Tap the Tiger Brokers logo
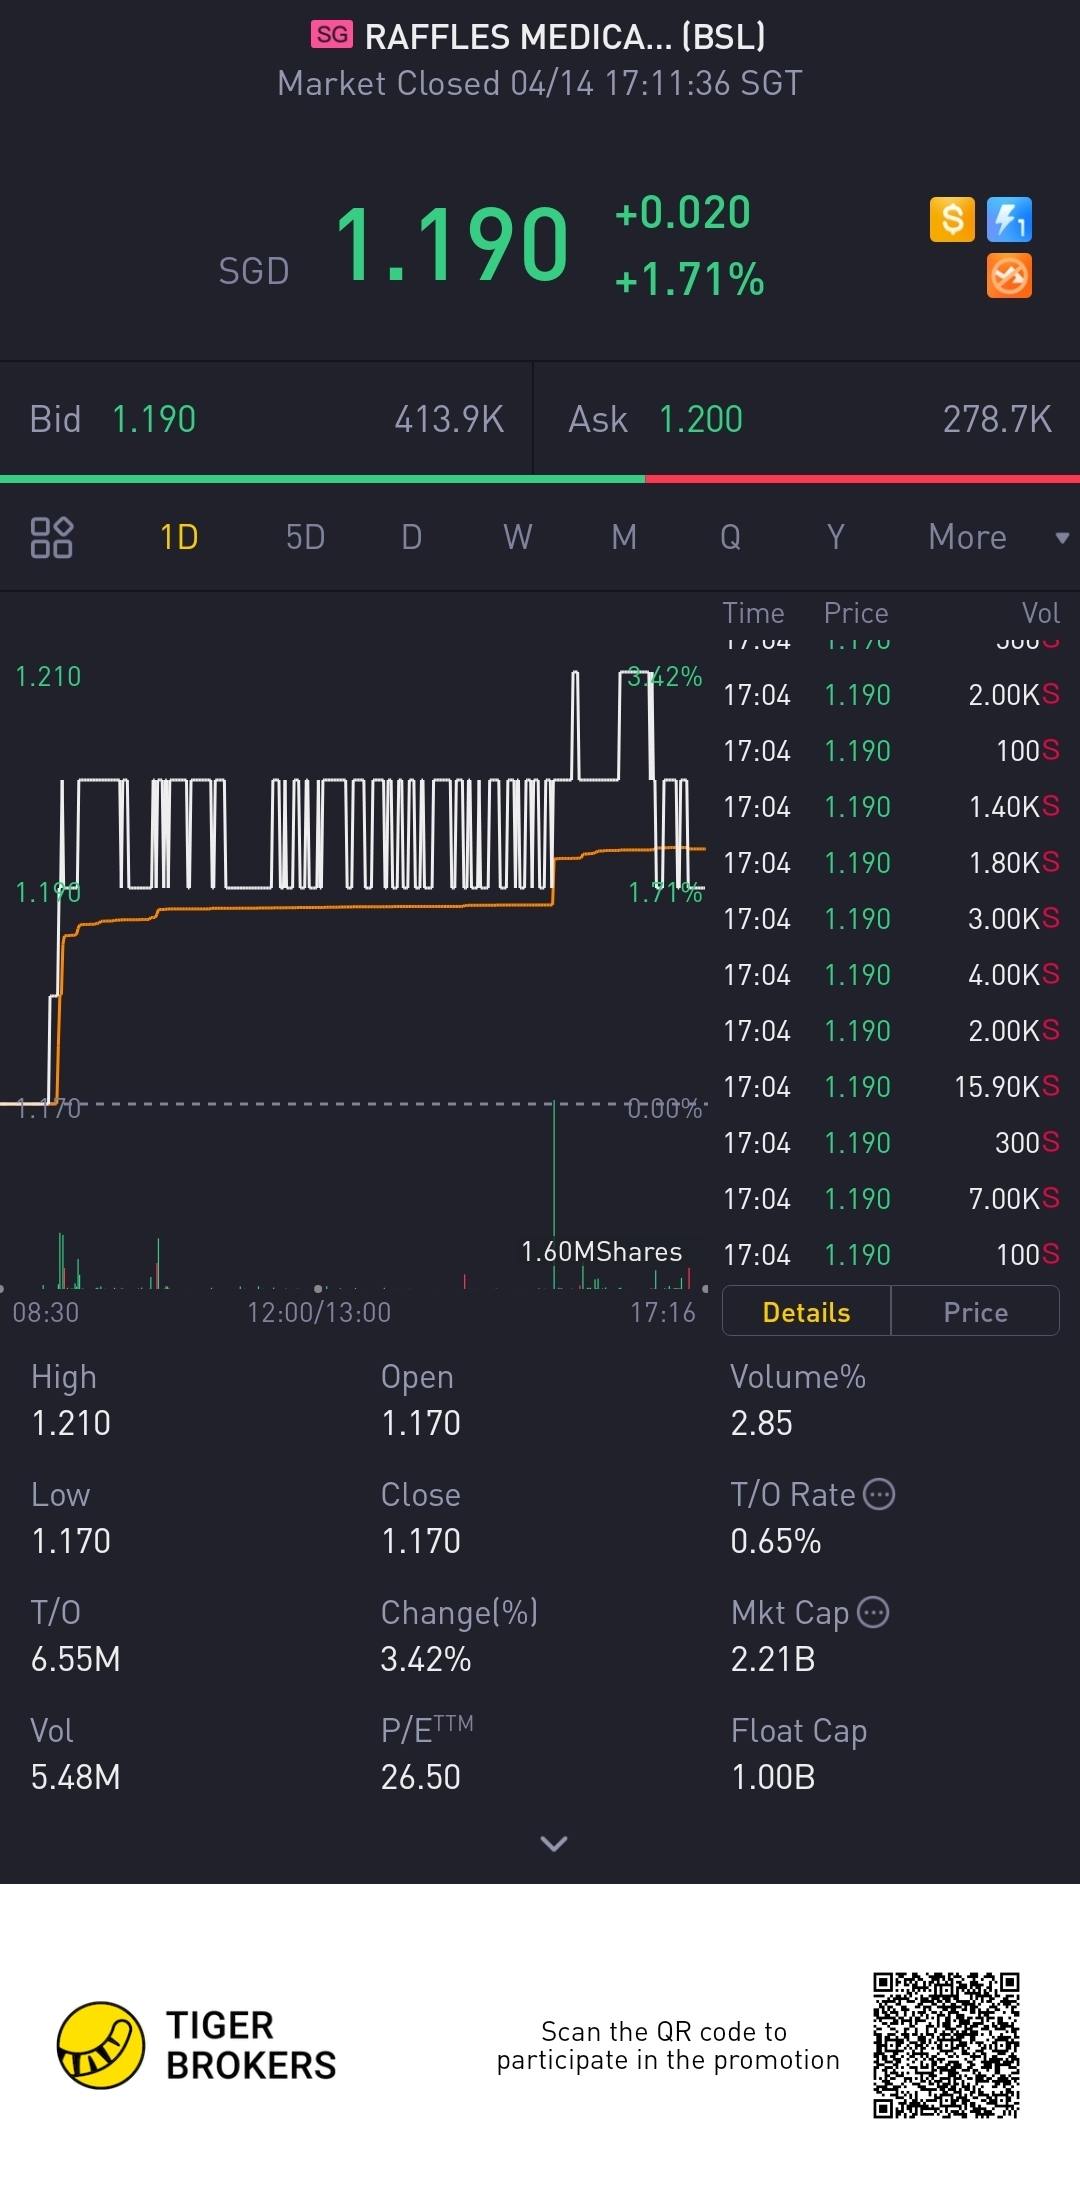 click(x=196, y=2045)
